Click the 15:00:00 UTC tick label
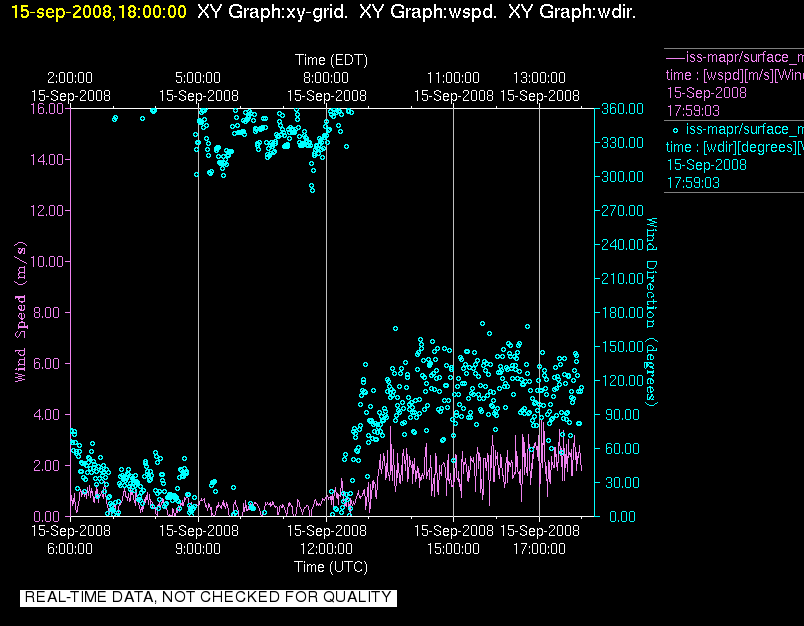Viewport: 804px width, 626px height. 453,549
